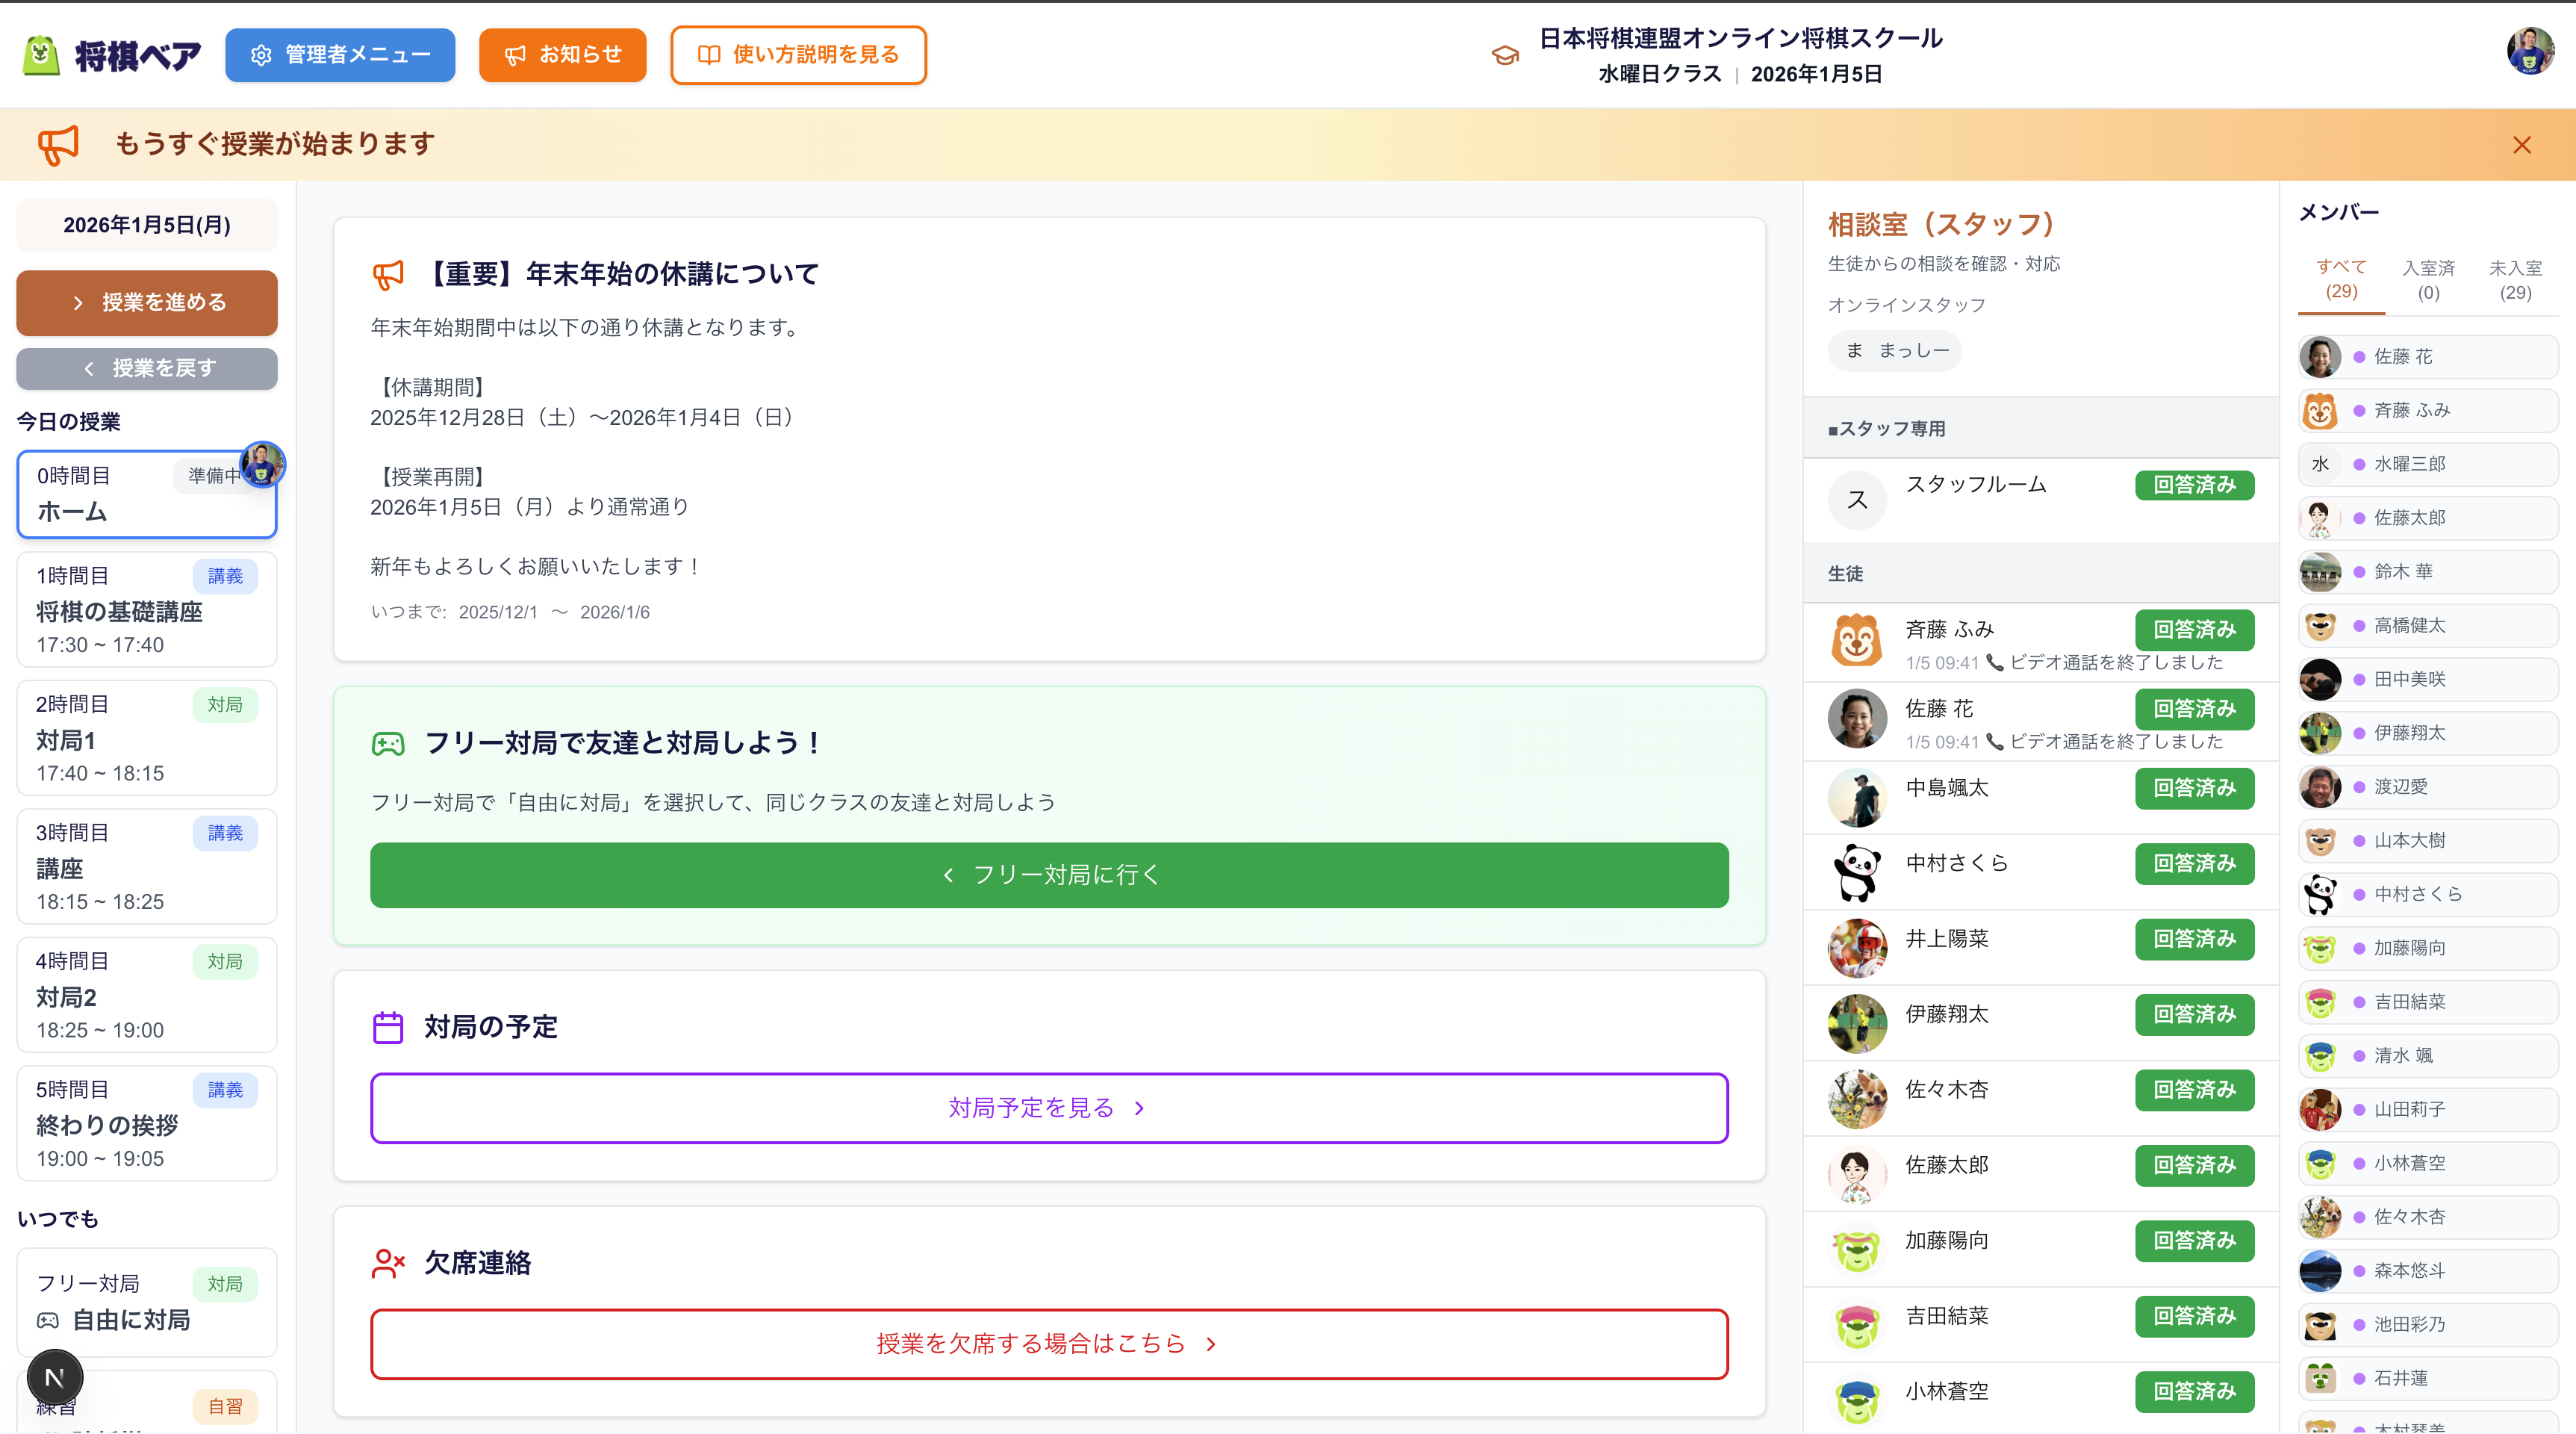Open 使い方説明を見る guide button

point(798,55)
